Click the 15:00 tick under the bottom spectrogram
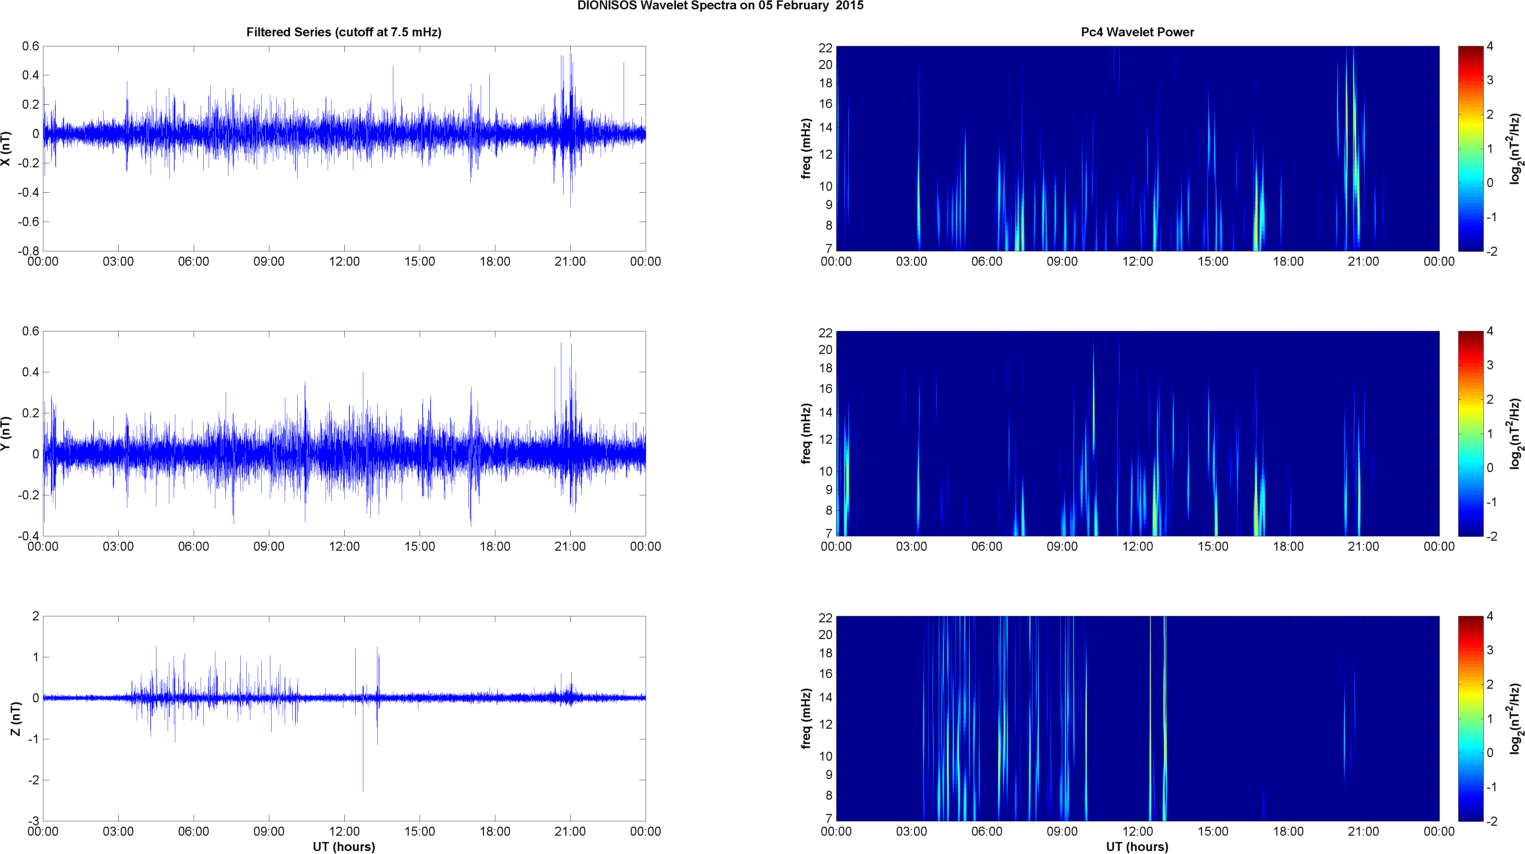This screenshot has width=1525, height=854. (1213, 832)
